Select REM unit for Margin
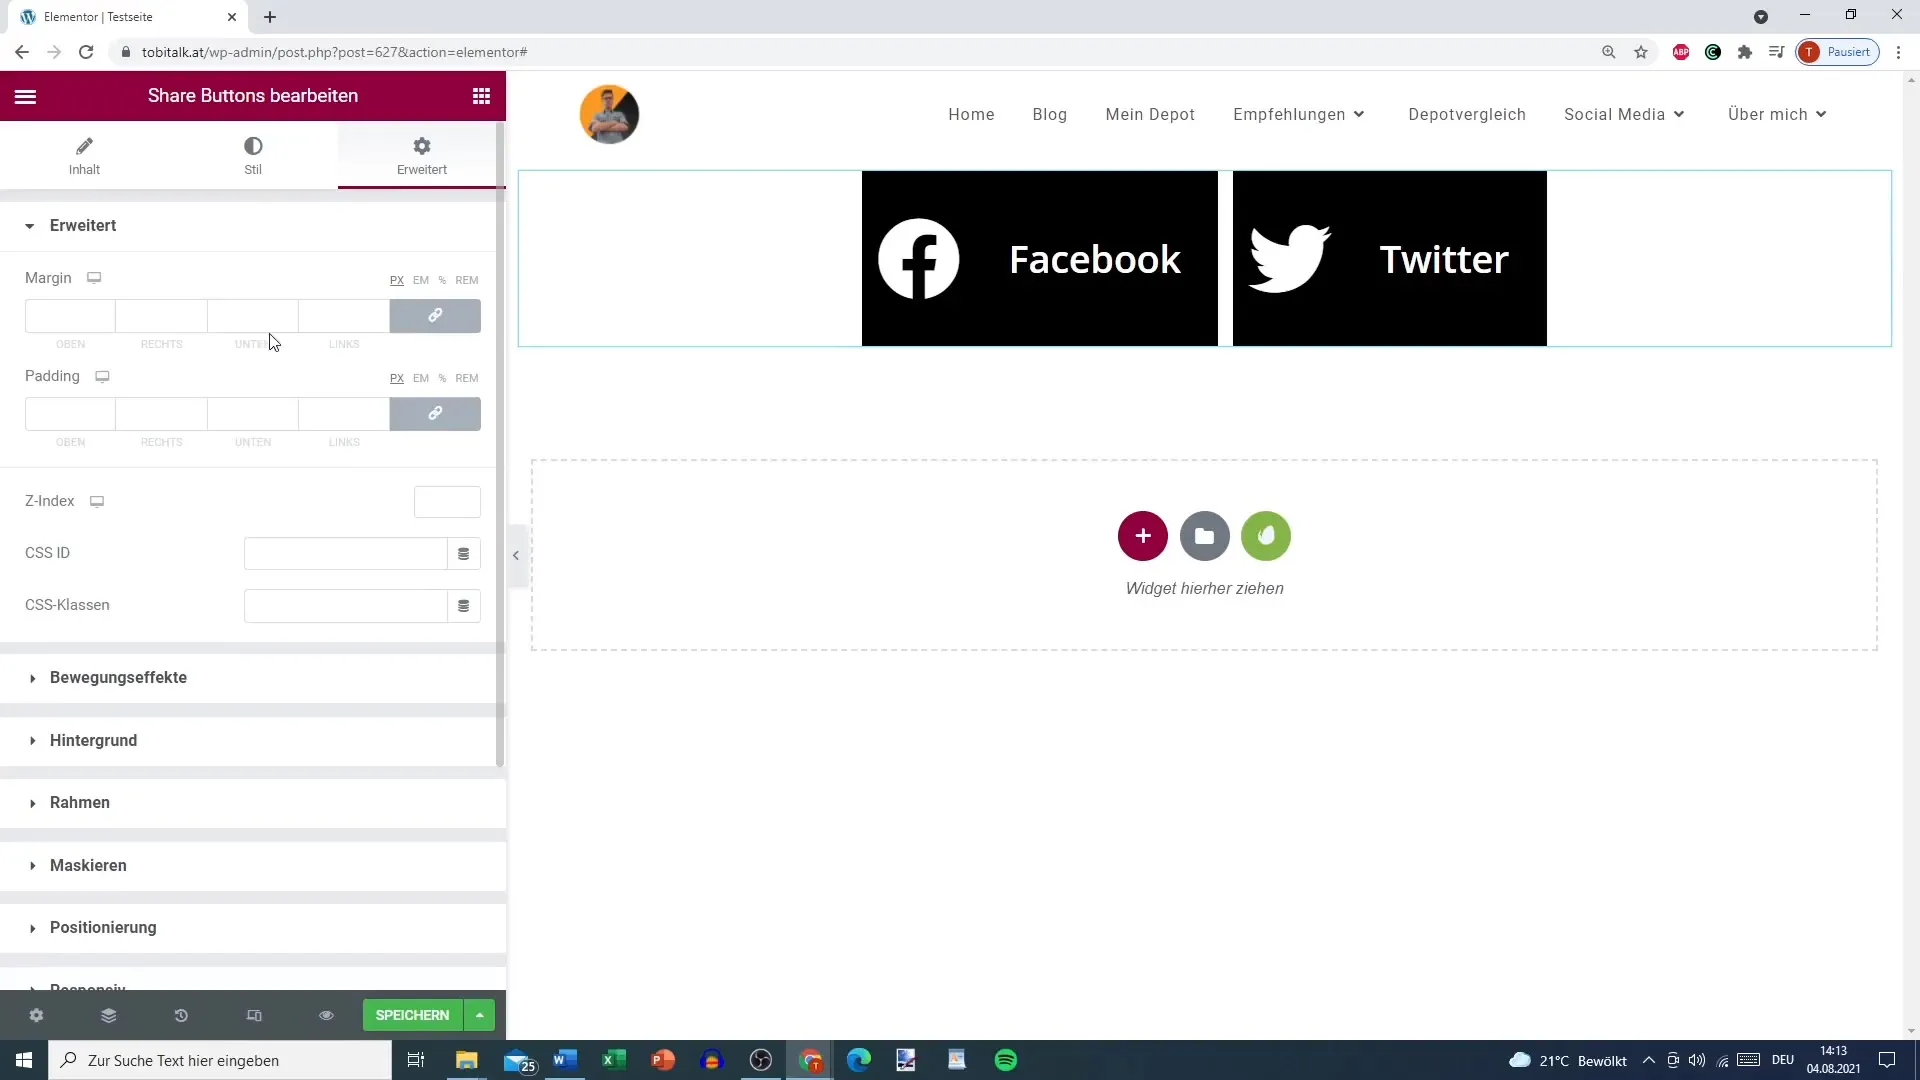 467,280
